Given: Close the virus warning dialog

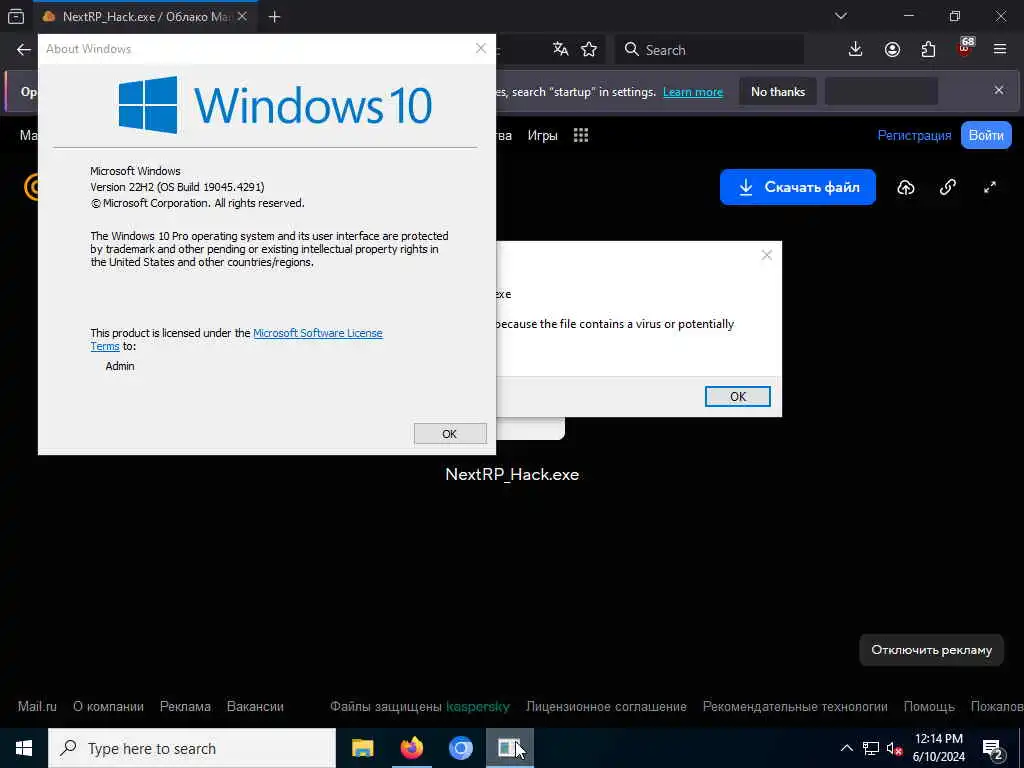Looking at the screenshot, I should 767,255.
